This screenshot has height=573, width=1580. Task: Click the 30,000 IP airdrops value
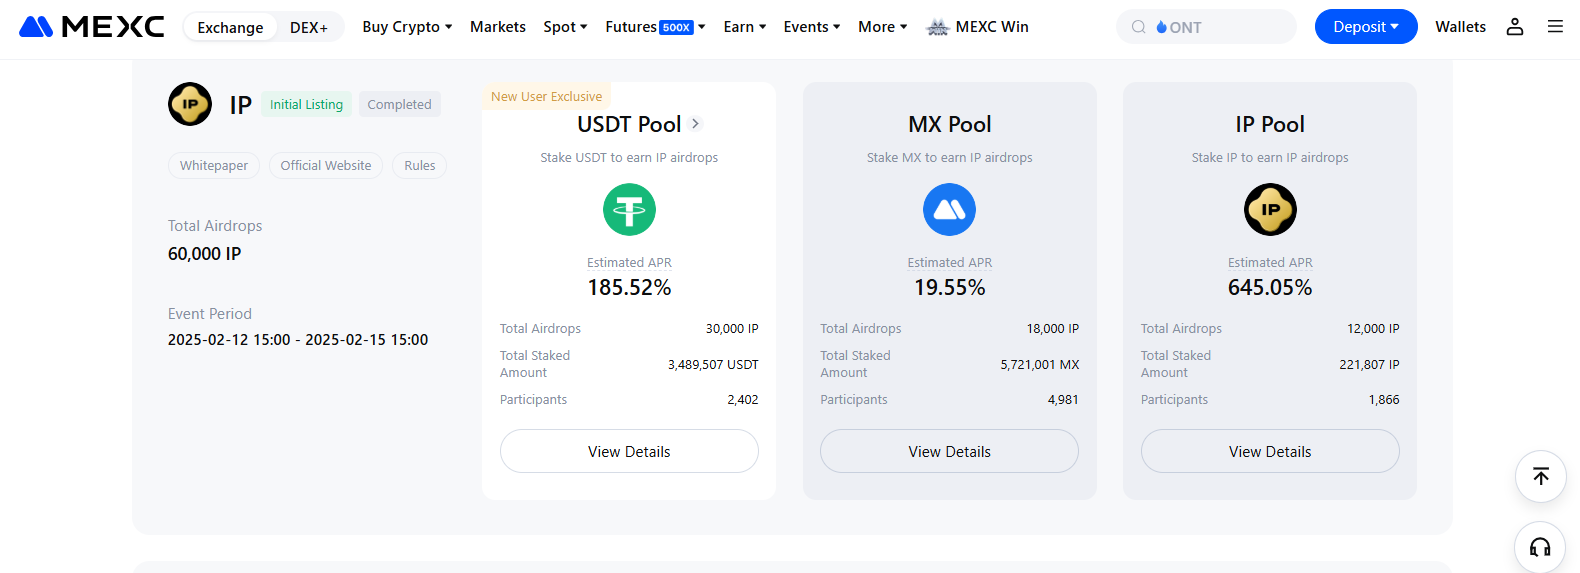(732, 328)
